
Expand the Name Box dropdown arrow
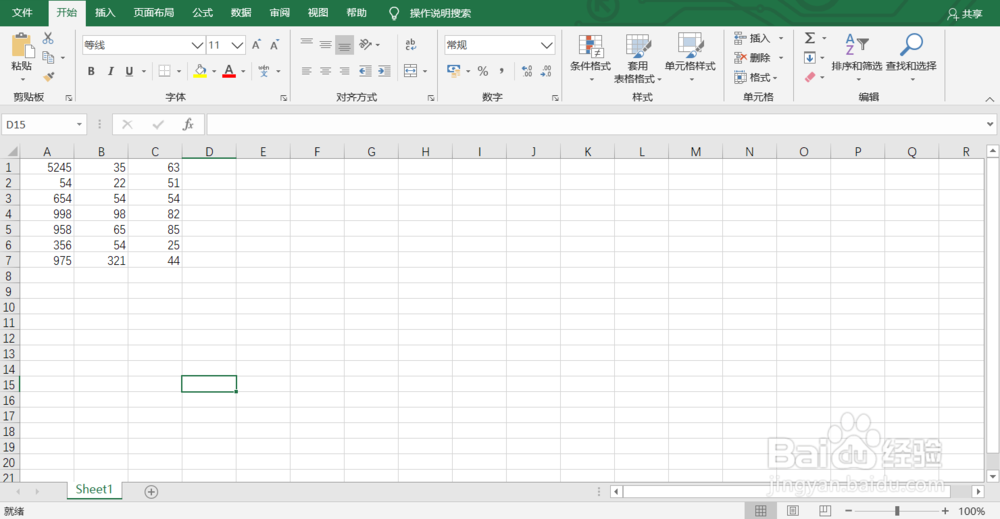coord(79,124)
